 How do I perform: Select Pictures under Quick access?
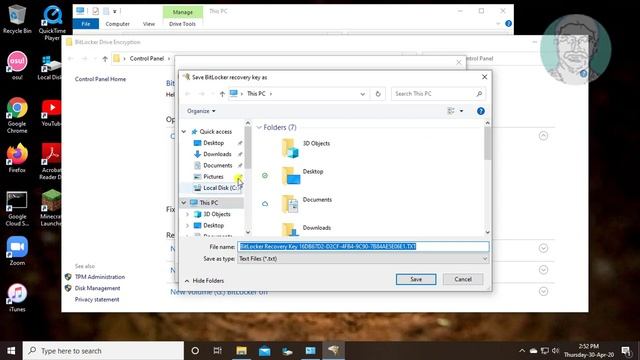pyautogui.click(x=213, y=177)
